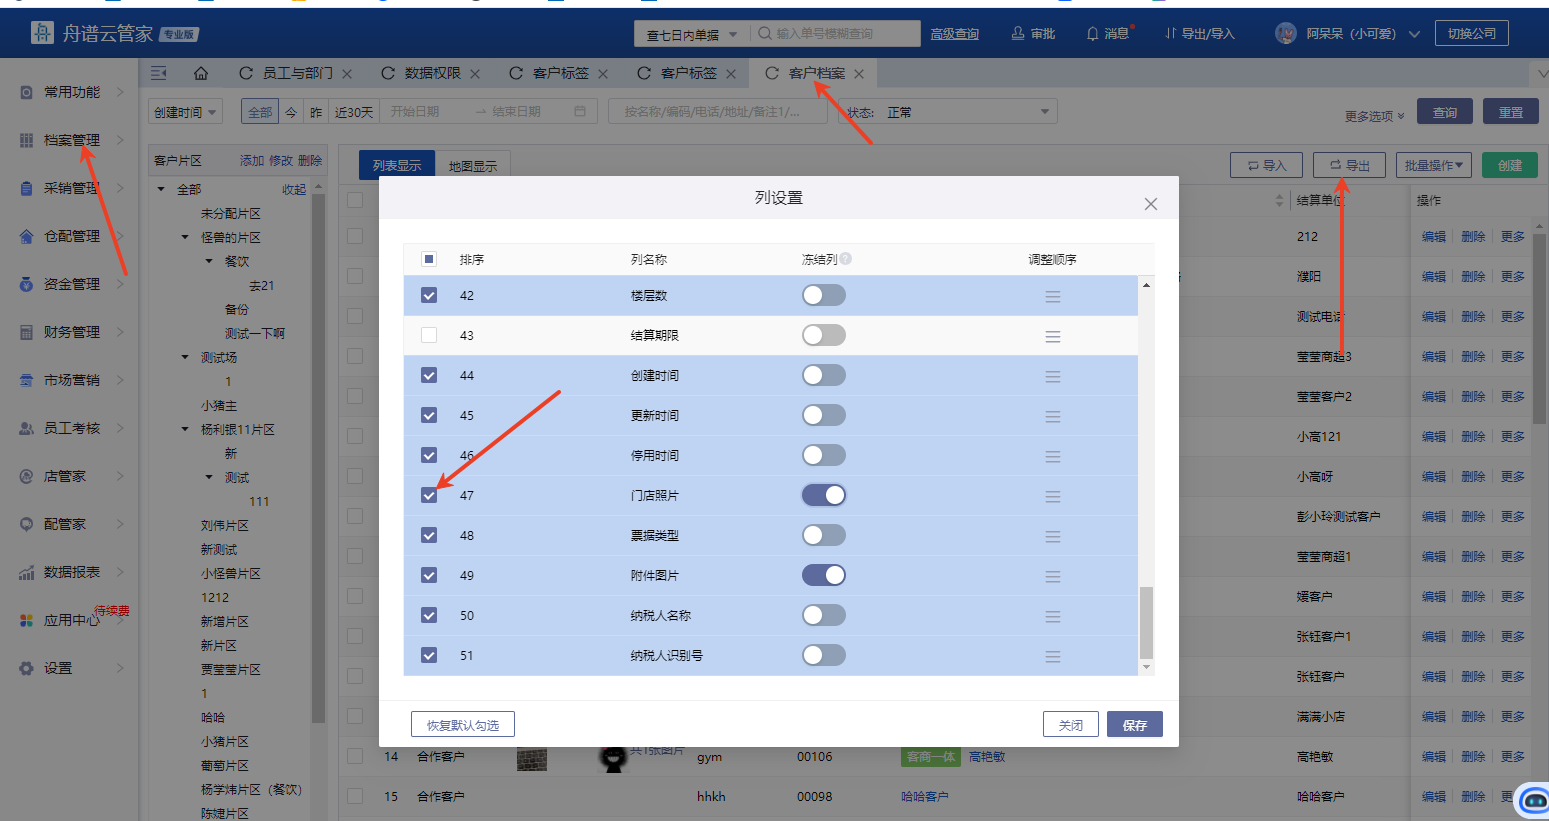Click the floating chat robot icon
The image size is (1549, 821).
[x=1532, y=800]
